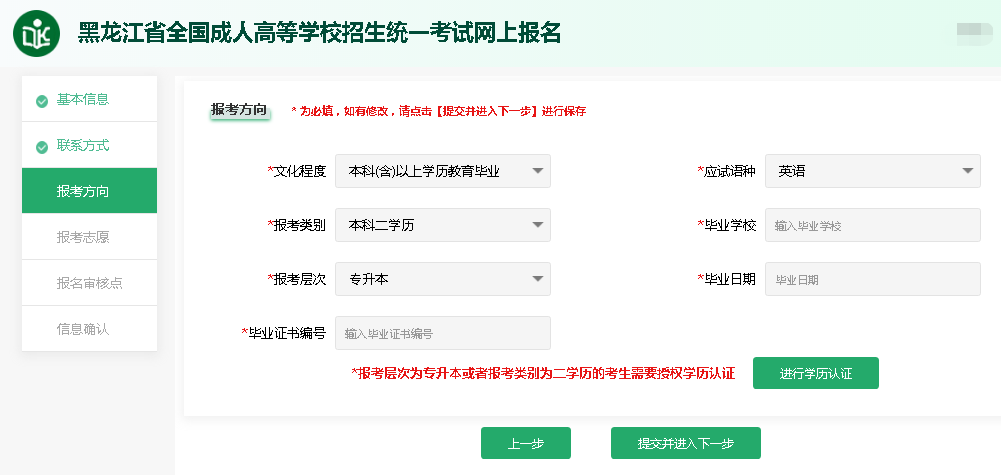This screenshot has width=1001, height=475.
Task: Click the 毕业证书编号 input field
Action: (442, 333)
